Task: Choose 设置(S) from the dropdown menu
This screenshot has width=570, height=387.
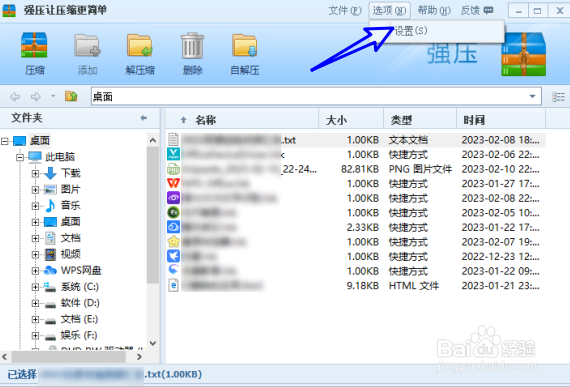Action: point(410,31)
